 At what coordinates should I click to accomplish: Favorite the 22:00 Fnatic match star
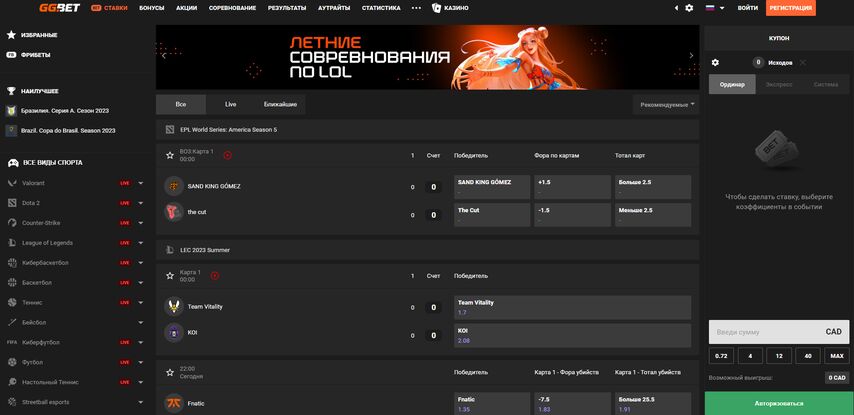170,373
